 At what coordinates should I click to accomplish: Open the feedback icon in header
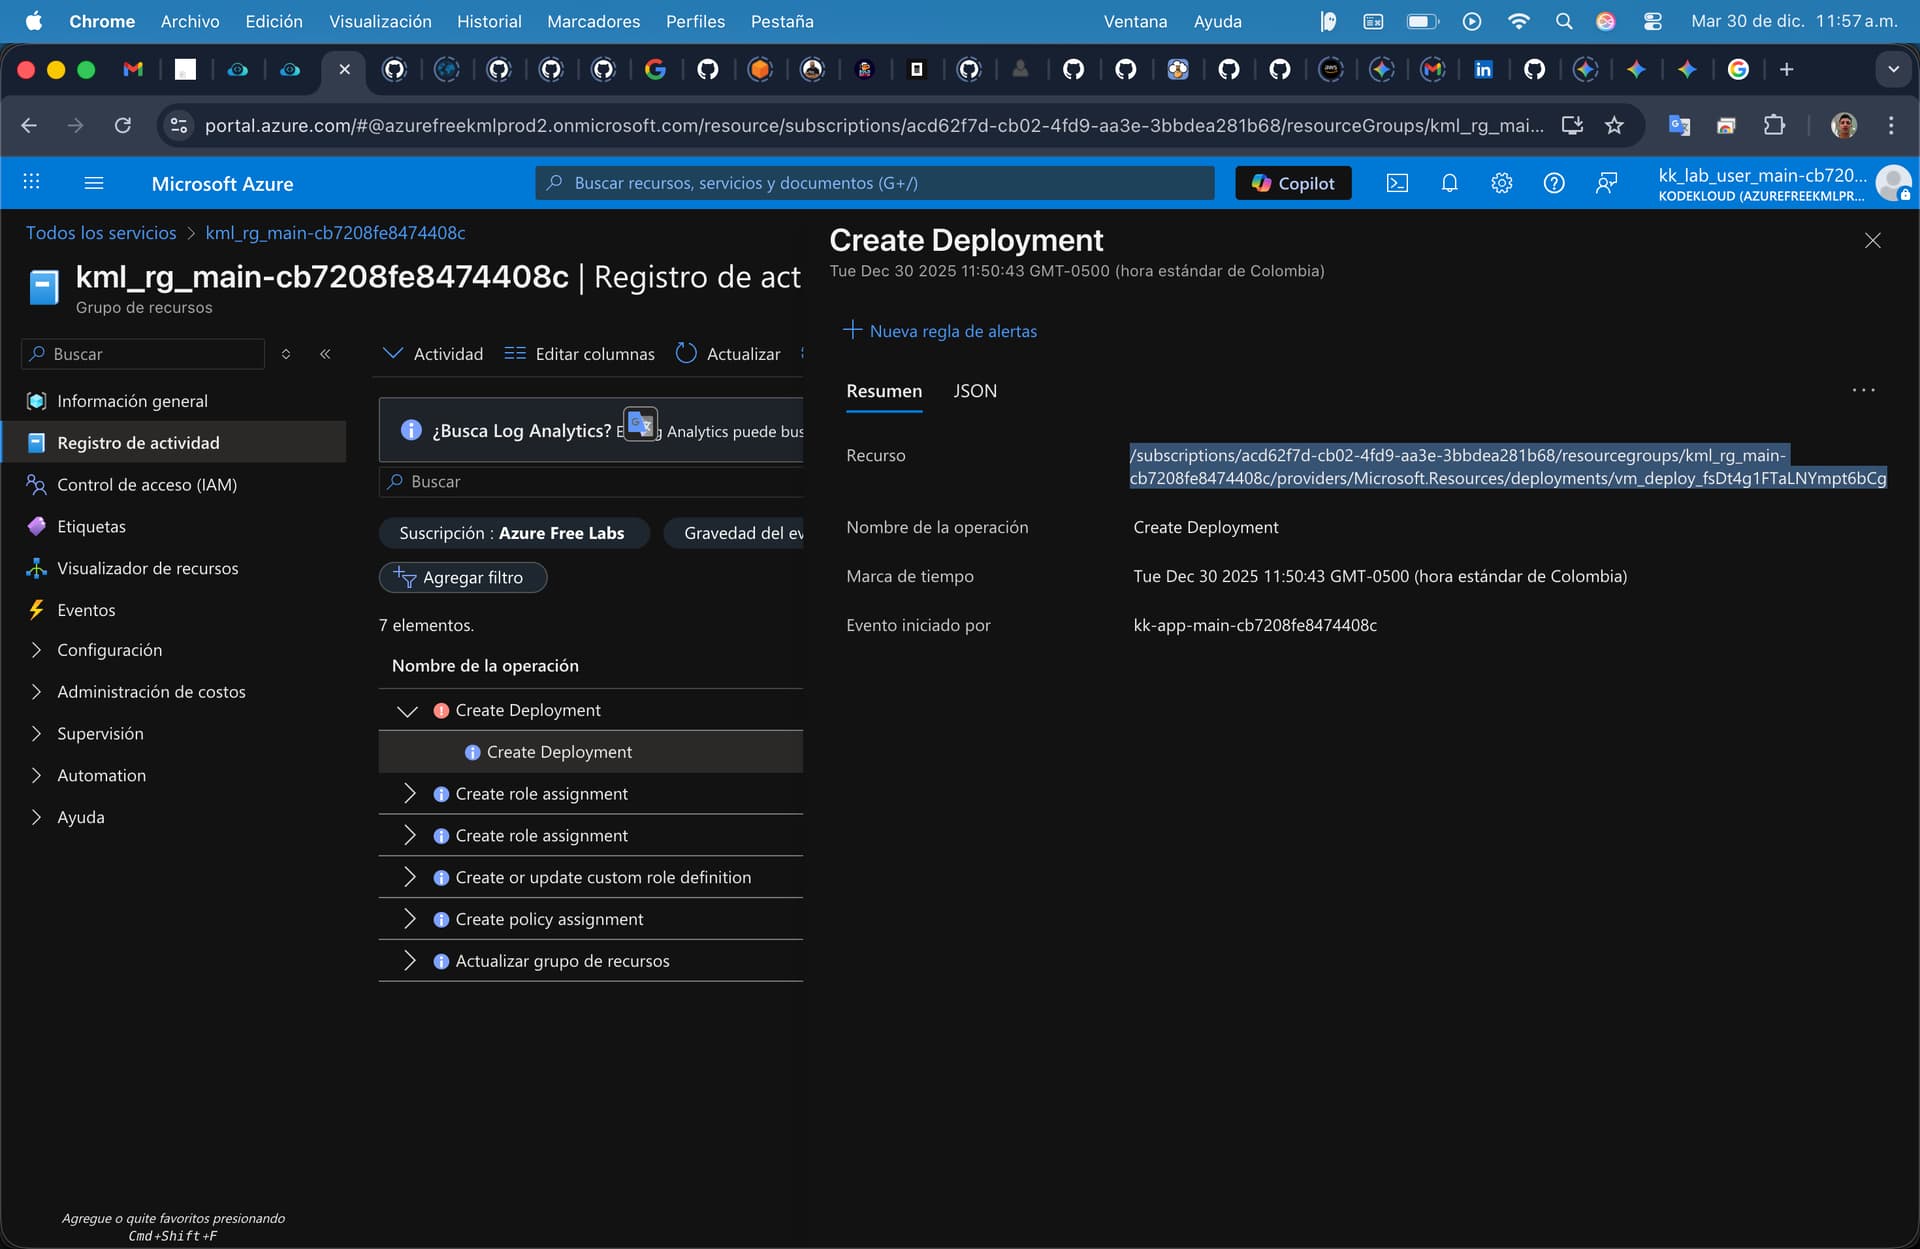tap(1606, 183)
